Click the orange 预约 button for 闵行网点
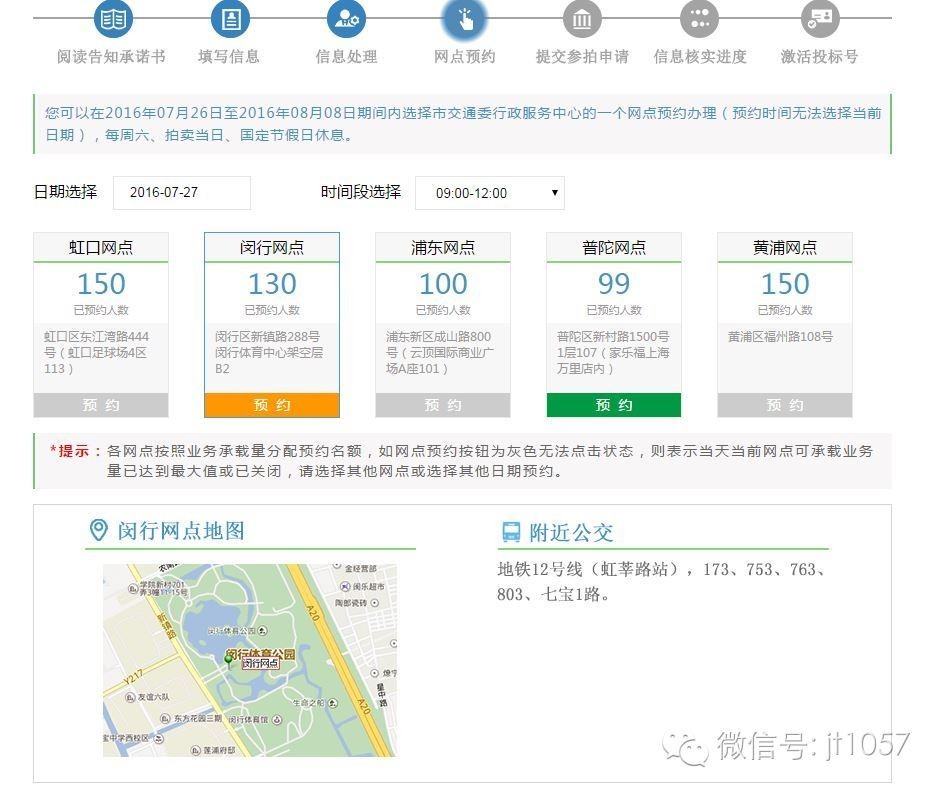The image size is (942, 794). pyautogui.click(x=272, y=405)
